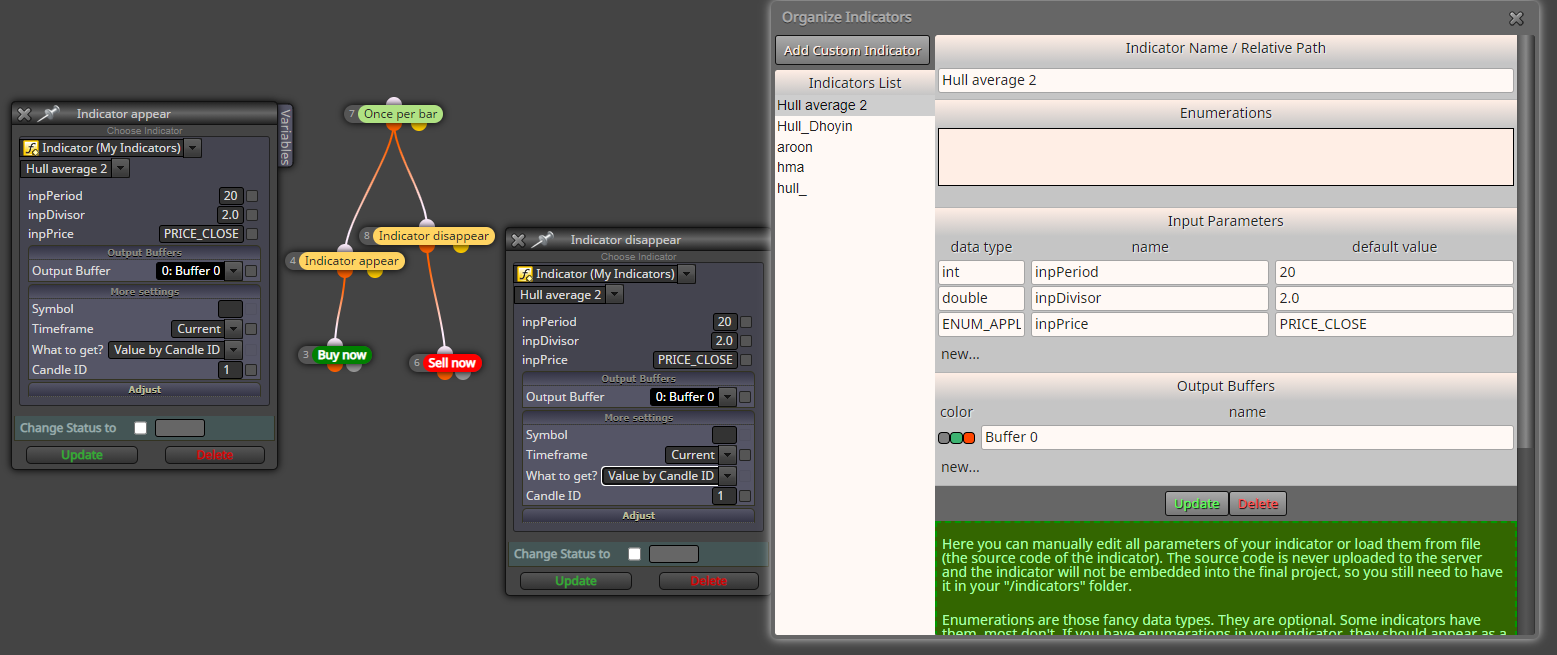Click Update in Indicator appear panel

(x=82, y=455)
